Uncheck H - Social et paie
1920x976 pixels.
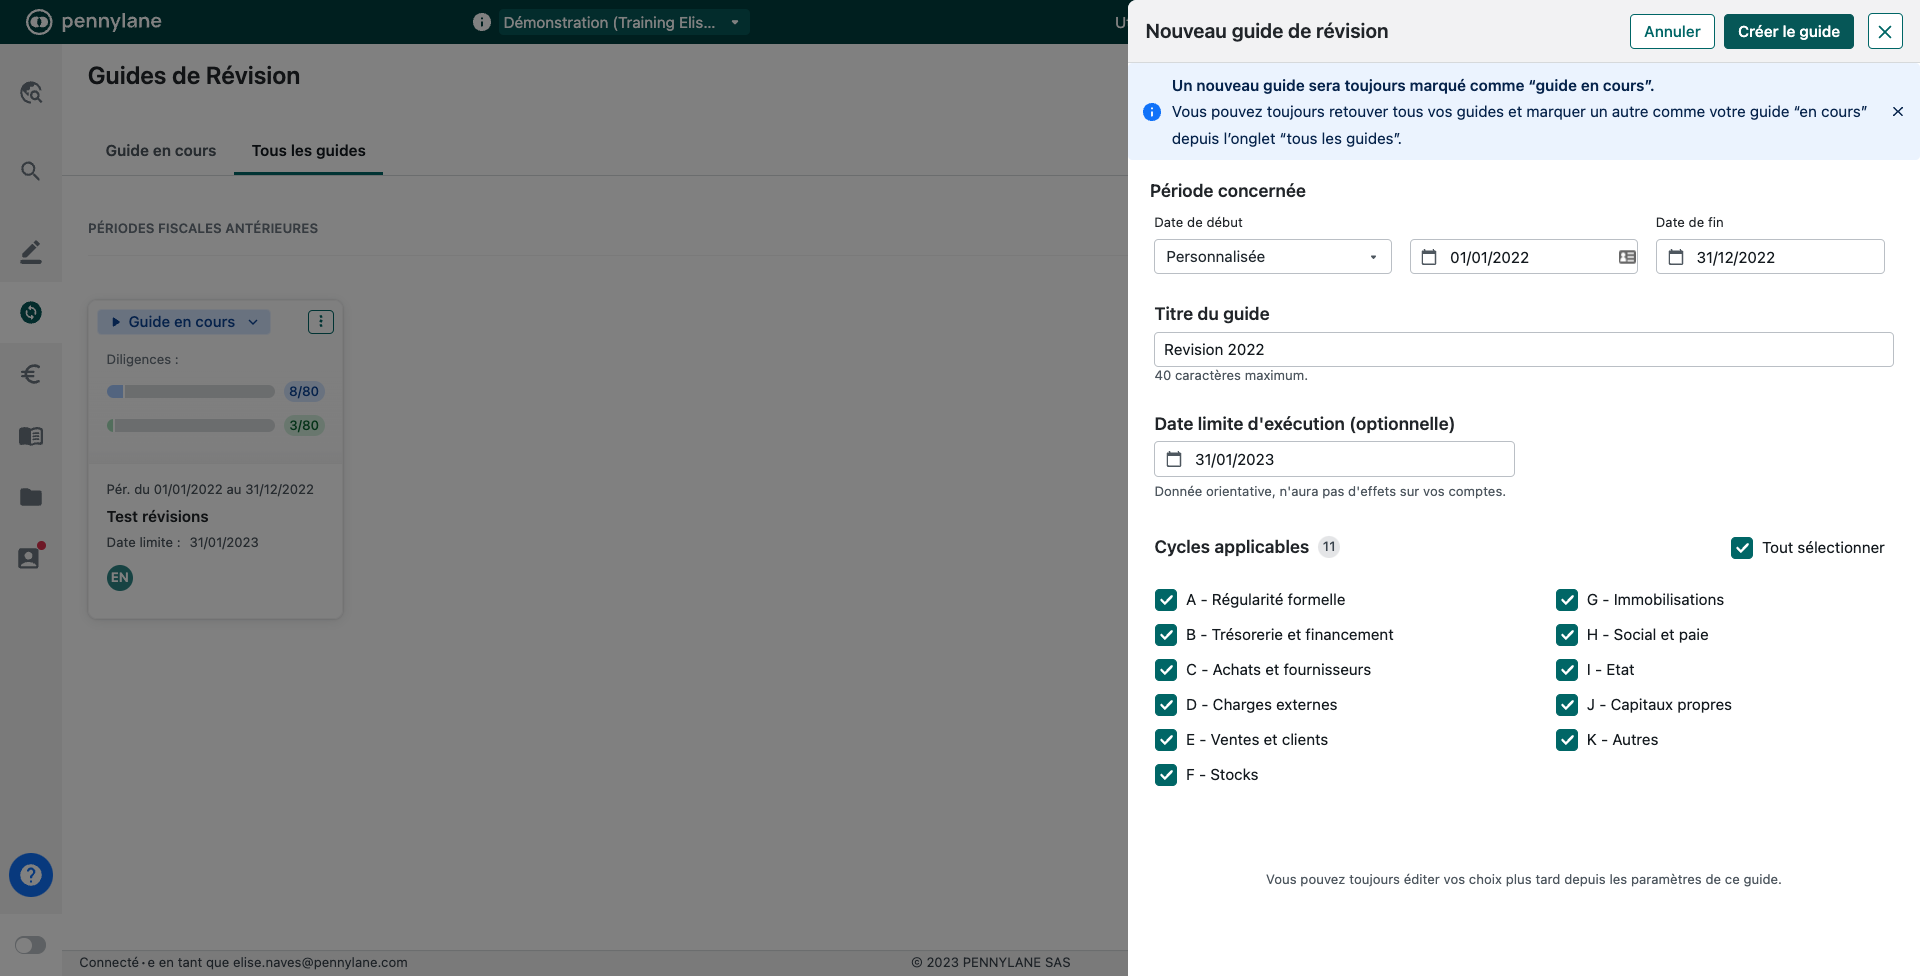point(1567,635)
